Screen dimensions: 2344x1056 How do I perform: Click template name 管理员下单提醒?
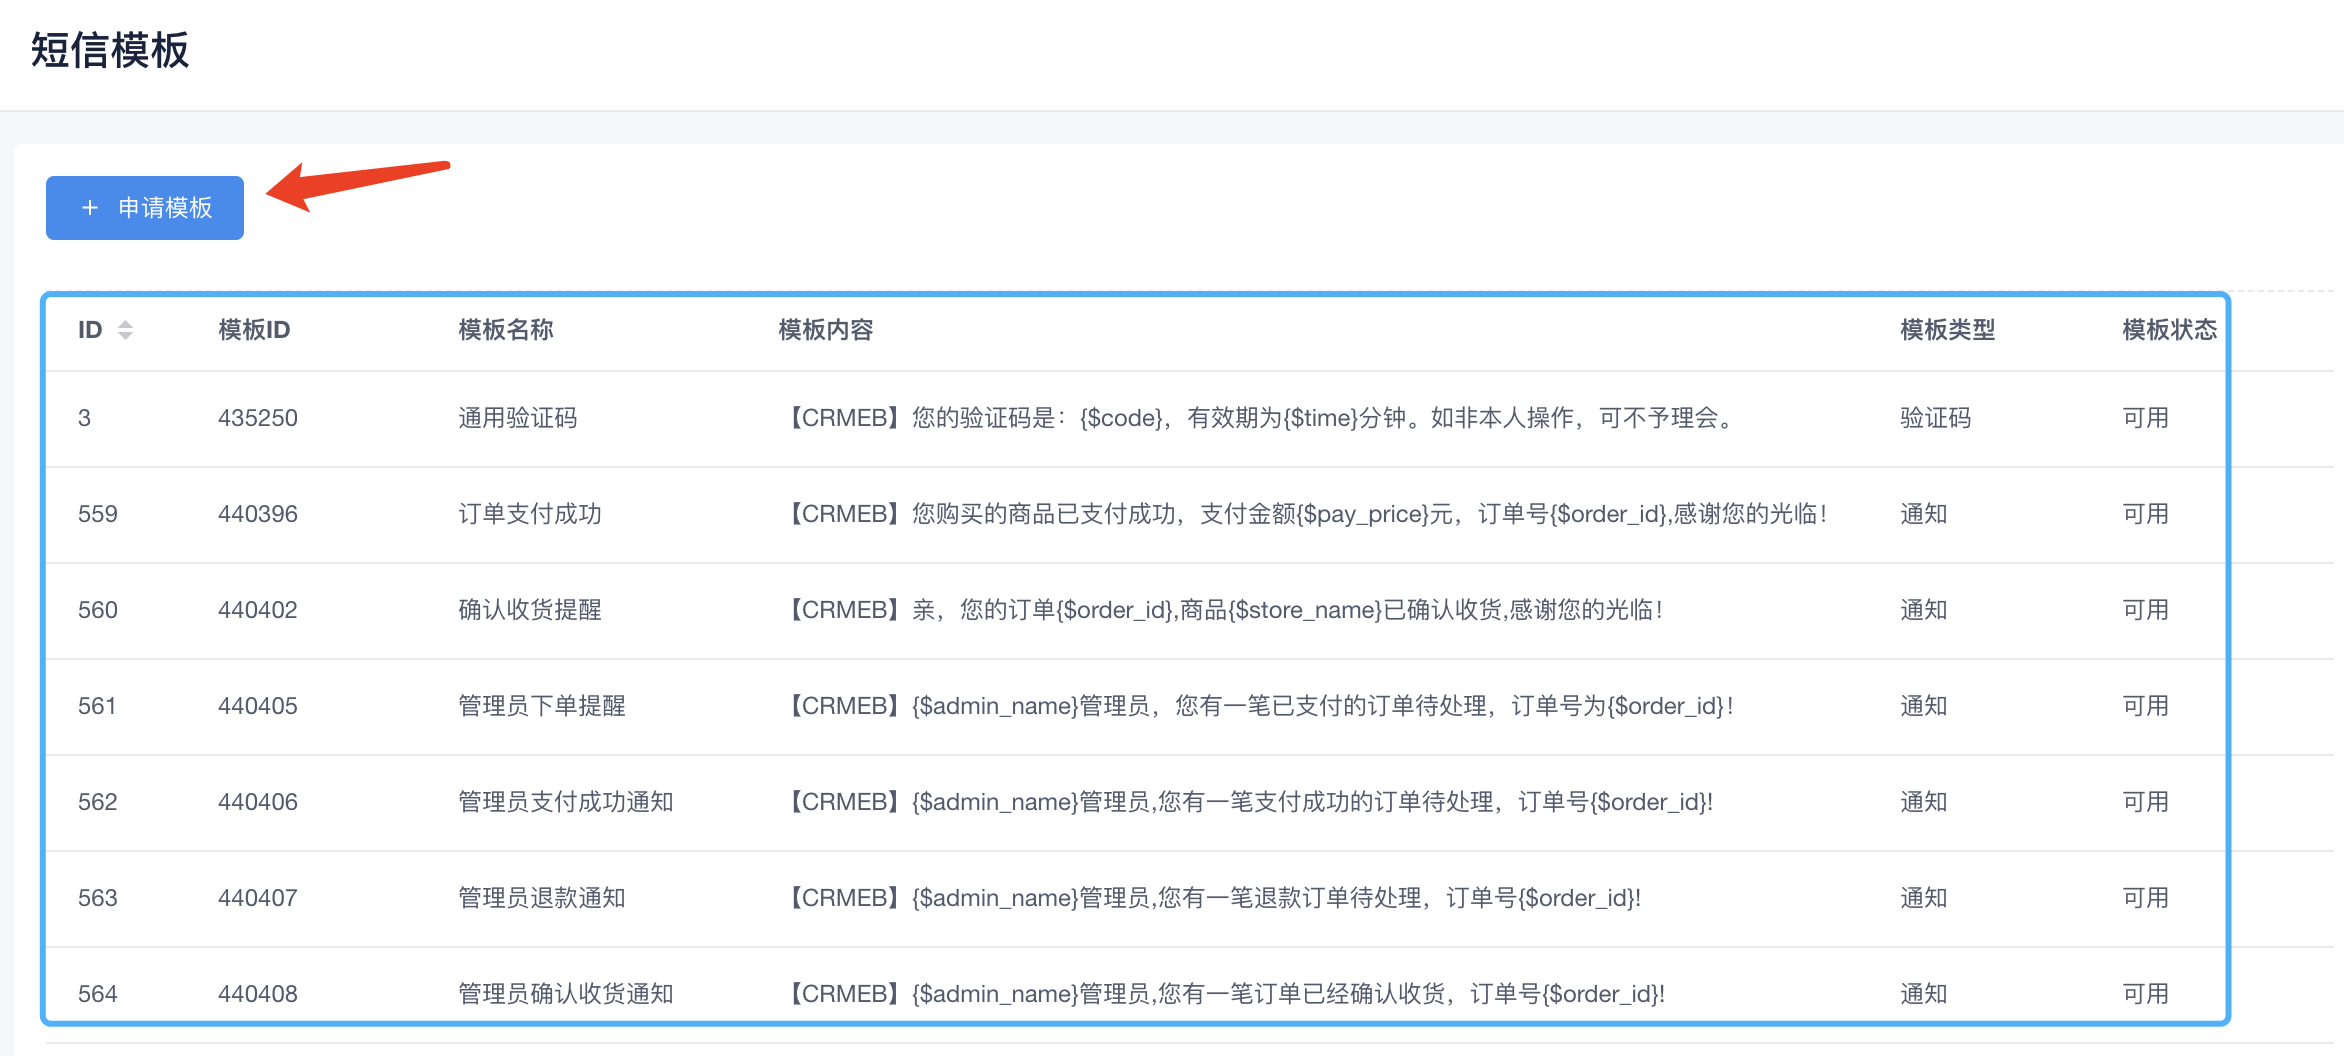click(x=542, y=706)
